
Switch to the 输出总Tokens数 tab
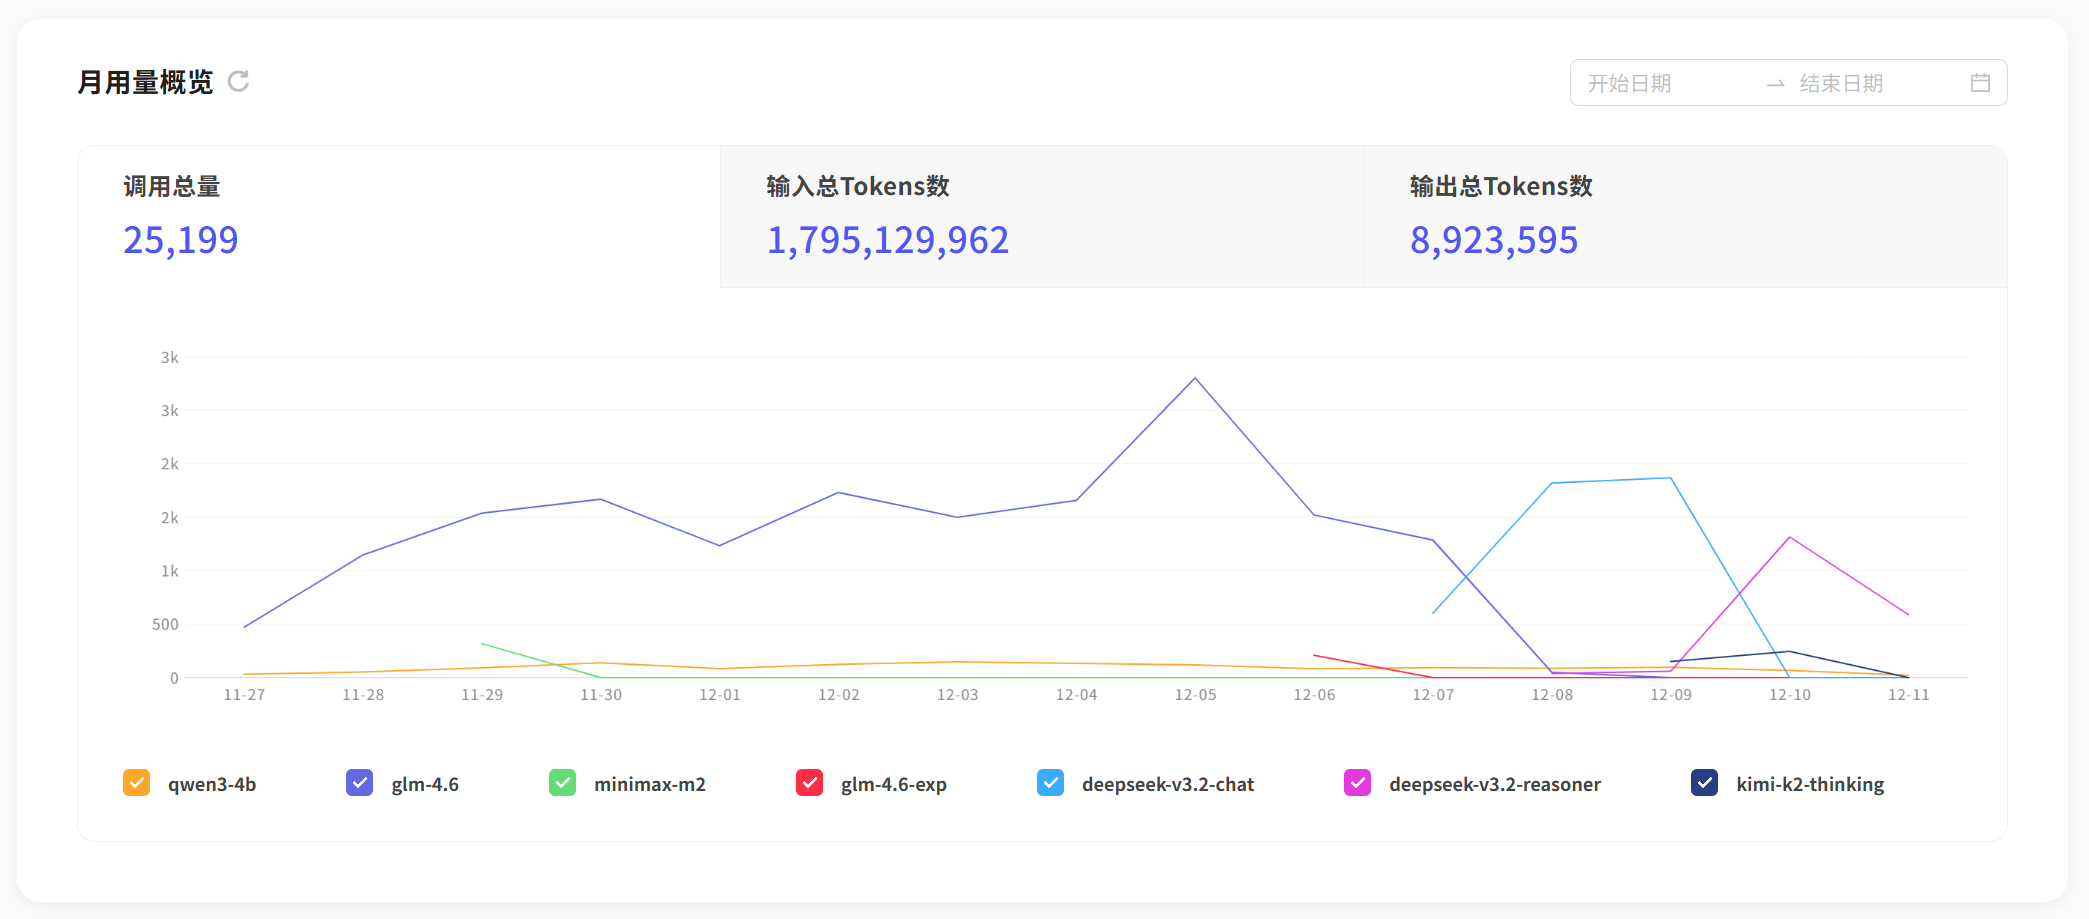(x=1684, y=216)
